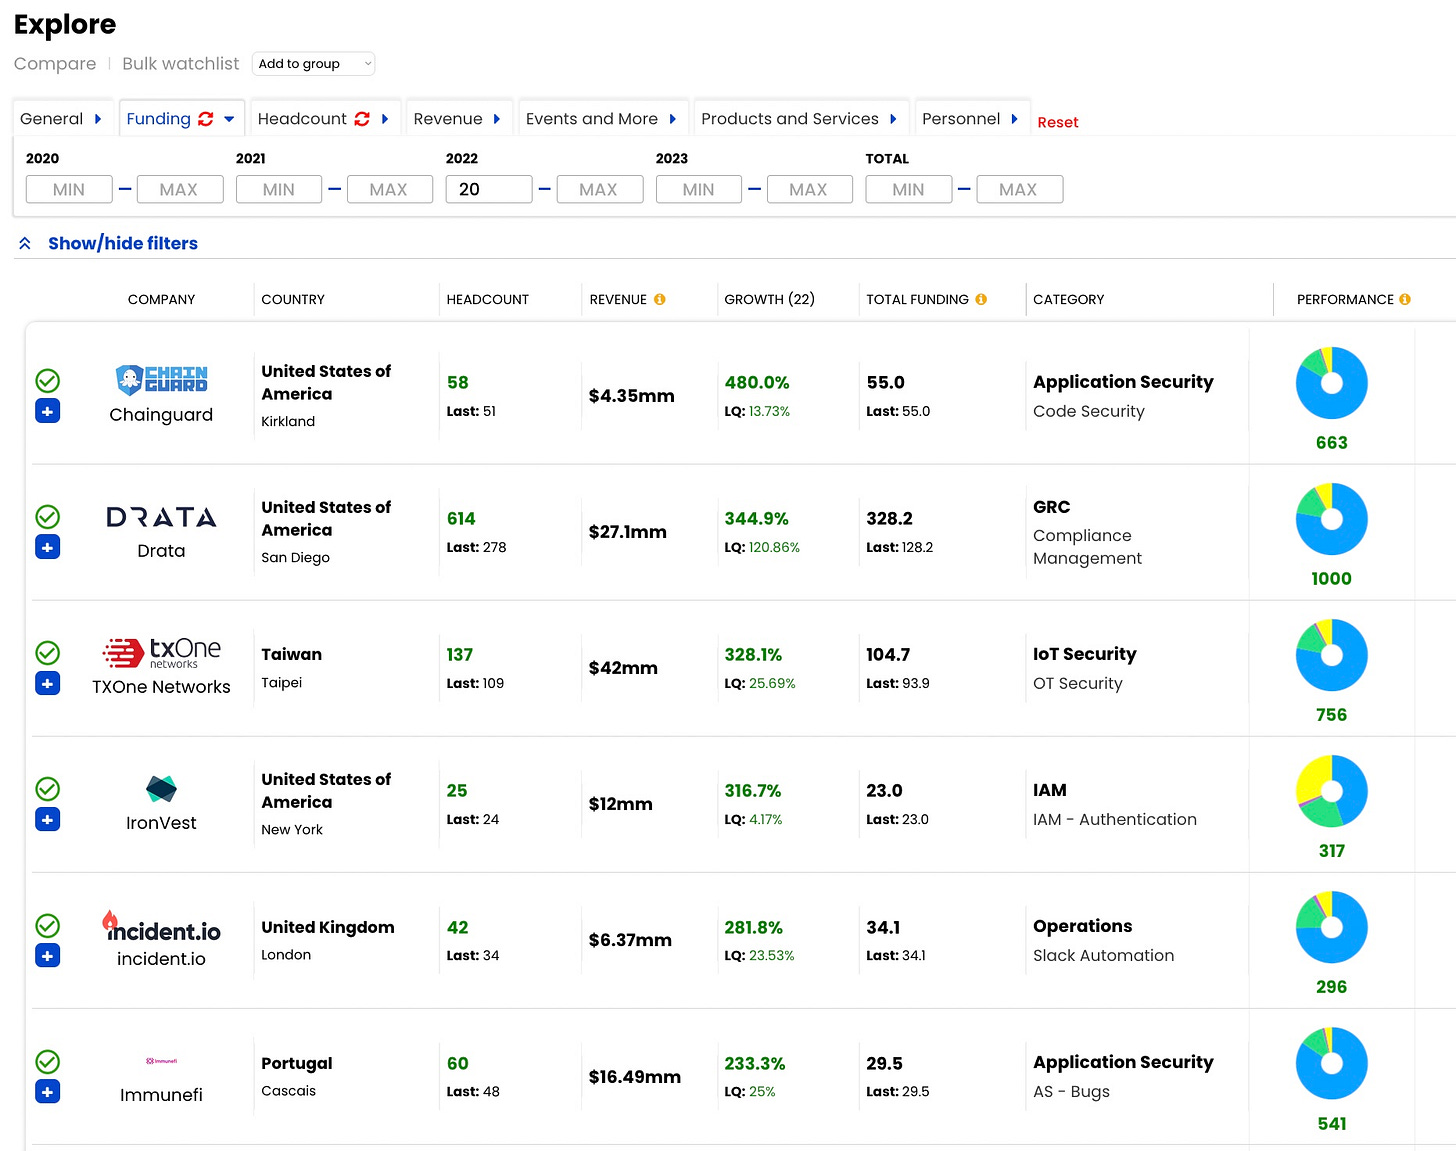Collapse the Funding filter down arrow

tap(229, 119)
